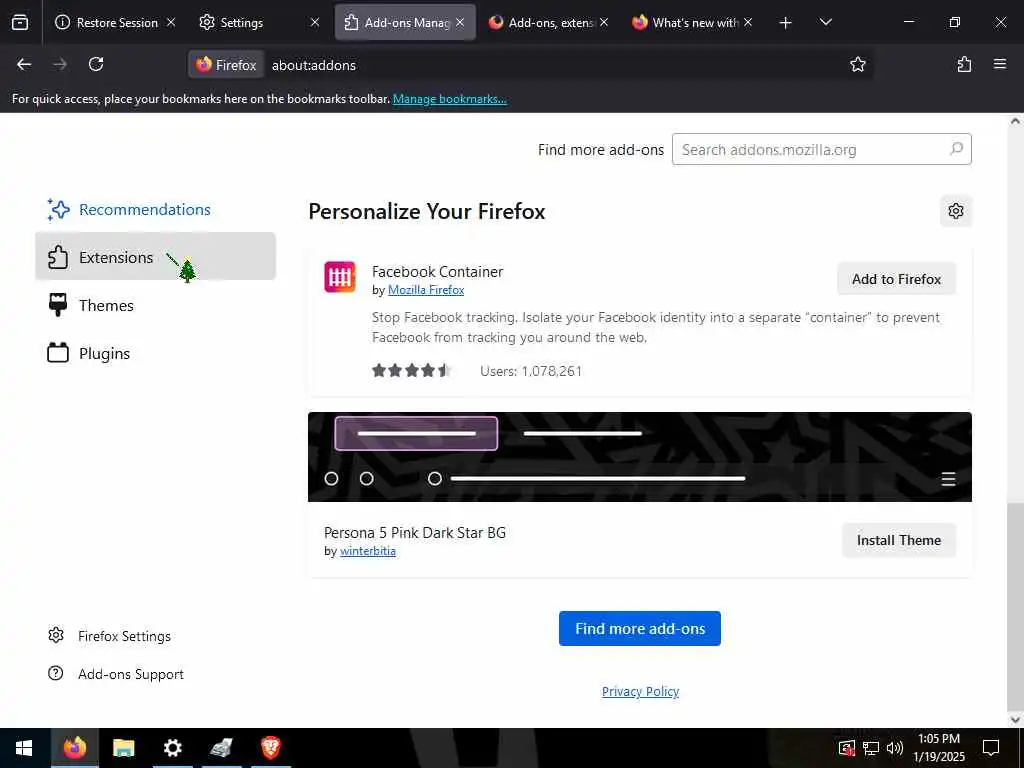
Task: Click the Firefox identity badge in address bar
Action: [226, 65]
